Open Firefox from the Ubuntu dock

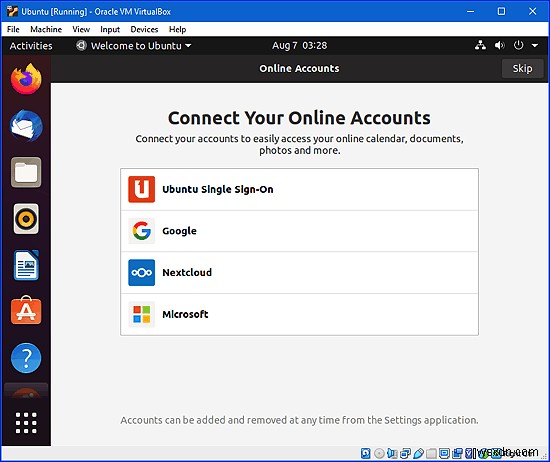click(26, 79)
